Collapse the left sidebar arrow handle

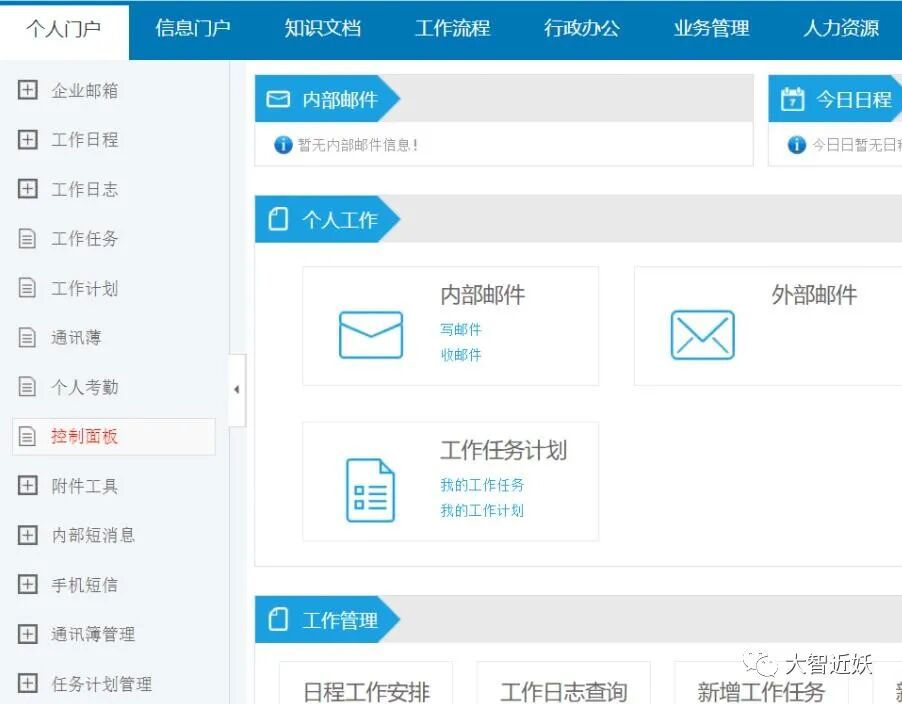(237, 390)
